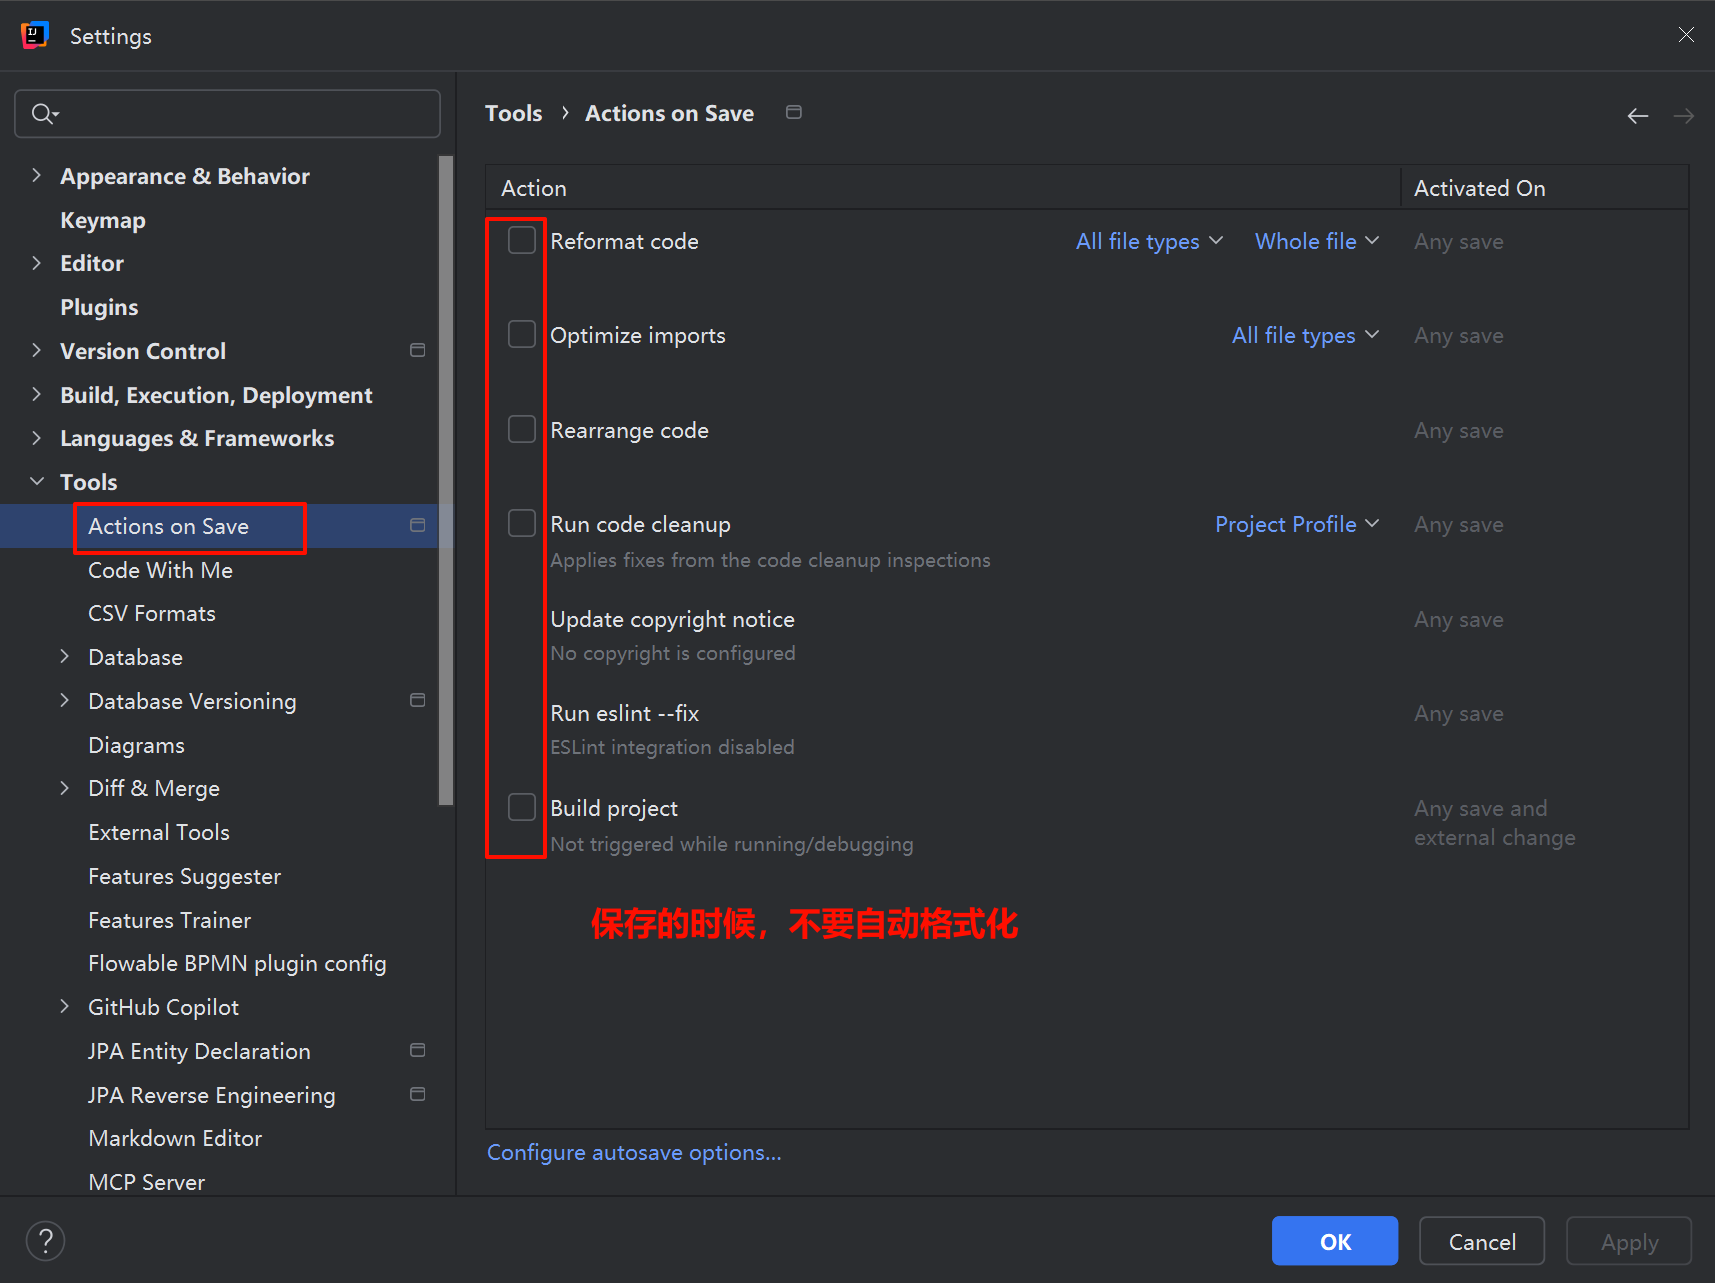This screenshot has width=1715, height=1283.
Task: Open the Project Profile dropdown
Action: pos(1296,524)
